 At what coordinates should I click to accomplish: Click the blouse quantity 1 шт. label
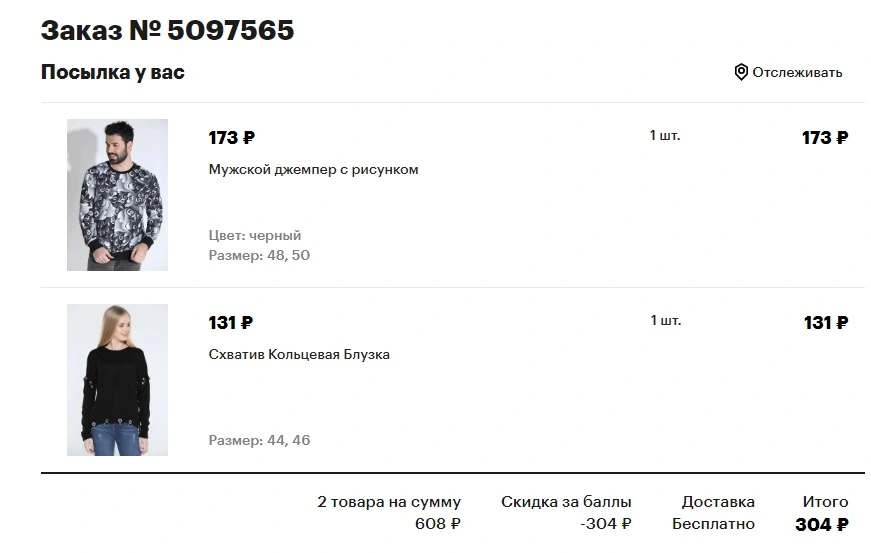(x=665, y=320)
